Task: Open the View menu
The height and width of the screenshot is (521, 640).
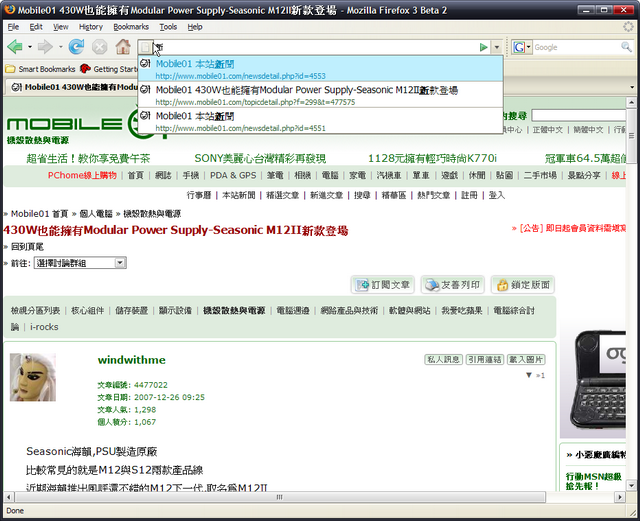Action: [x=60, y=27]
